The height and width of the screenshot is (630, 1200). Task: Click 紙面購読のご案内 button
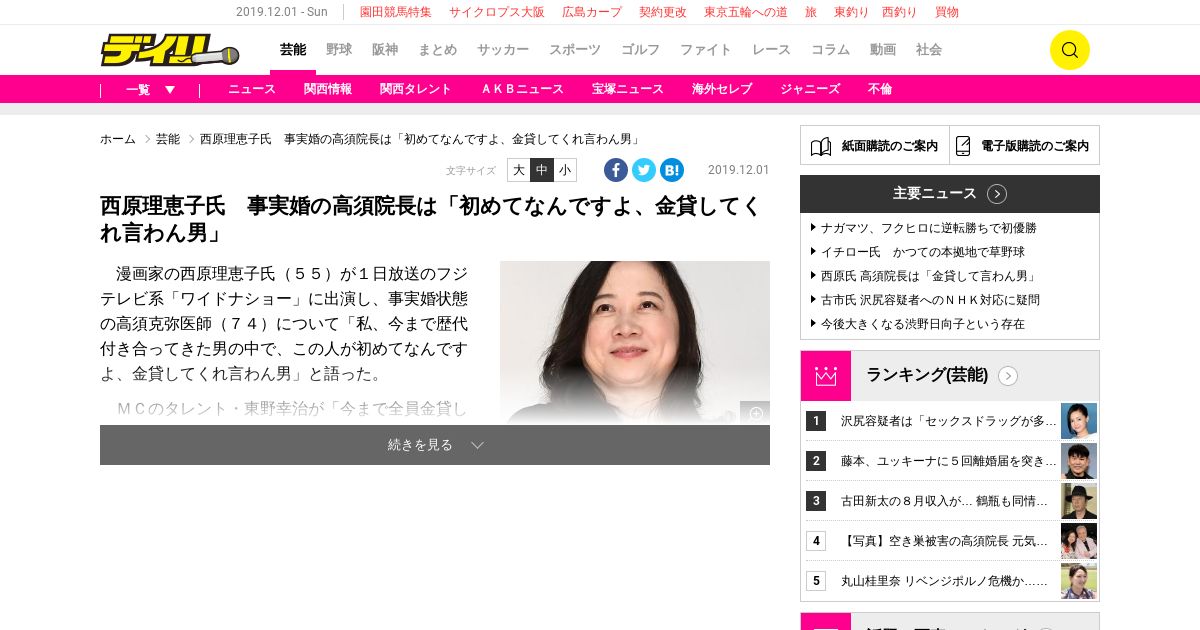pyautogui.click(x=875, y=146)
